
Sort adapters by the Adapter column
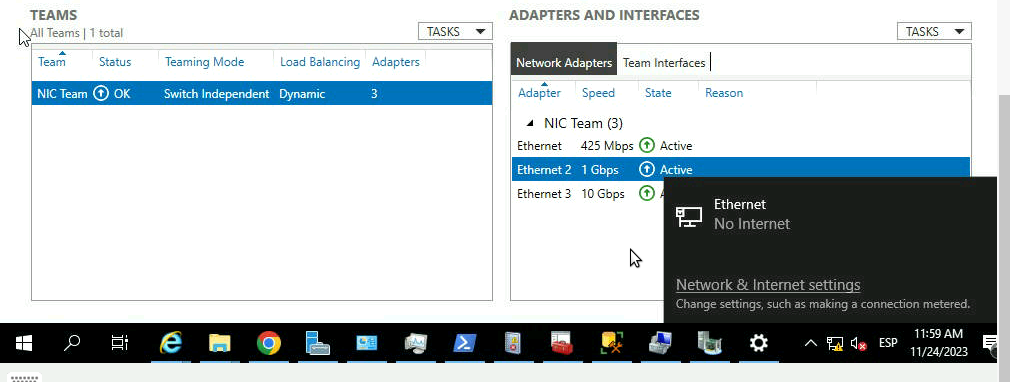[x=539, y=93]
